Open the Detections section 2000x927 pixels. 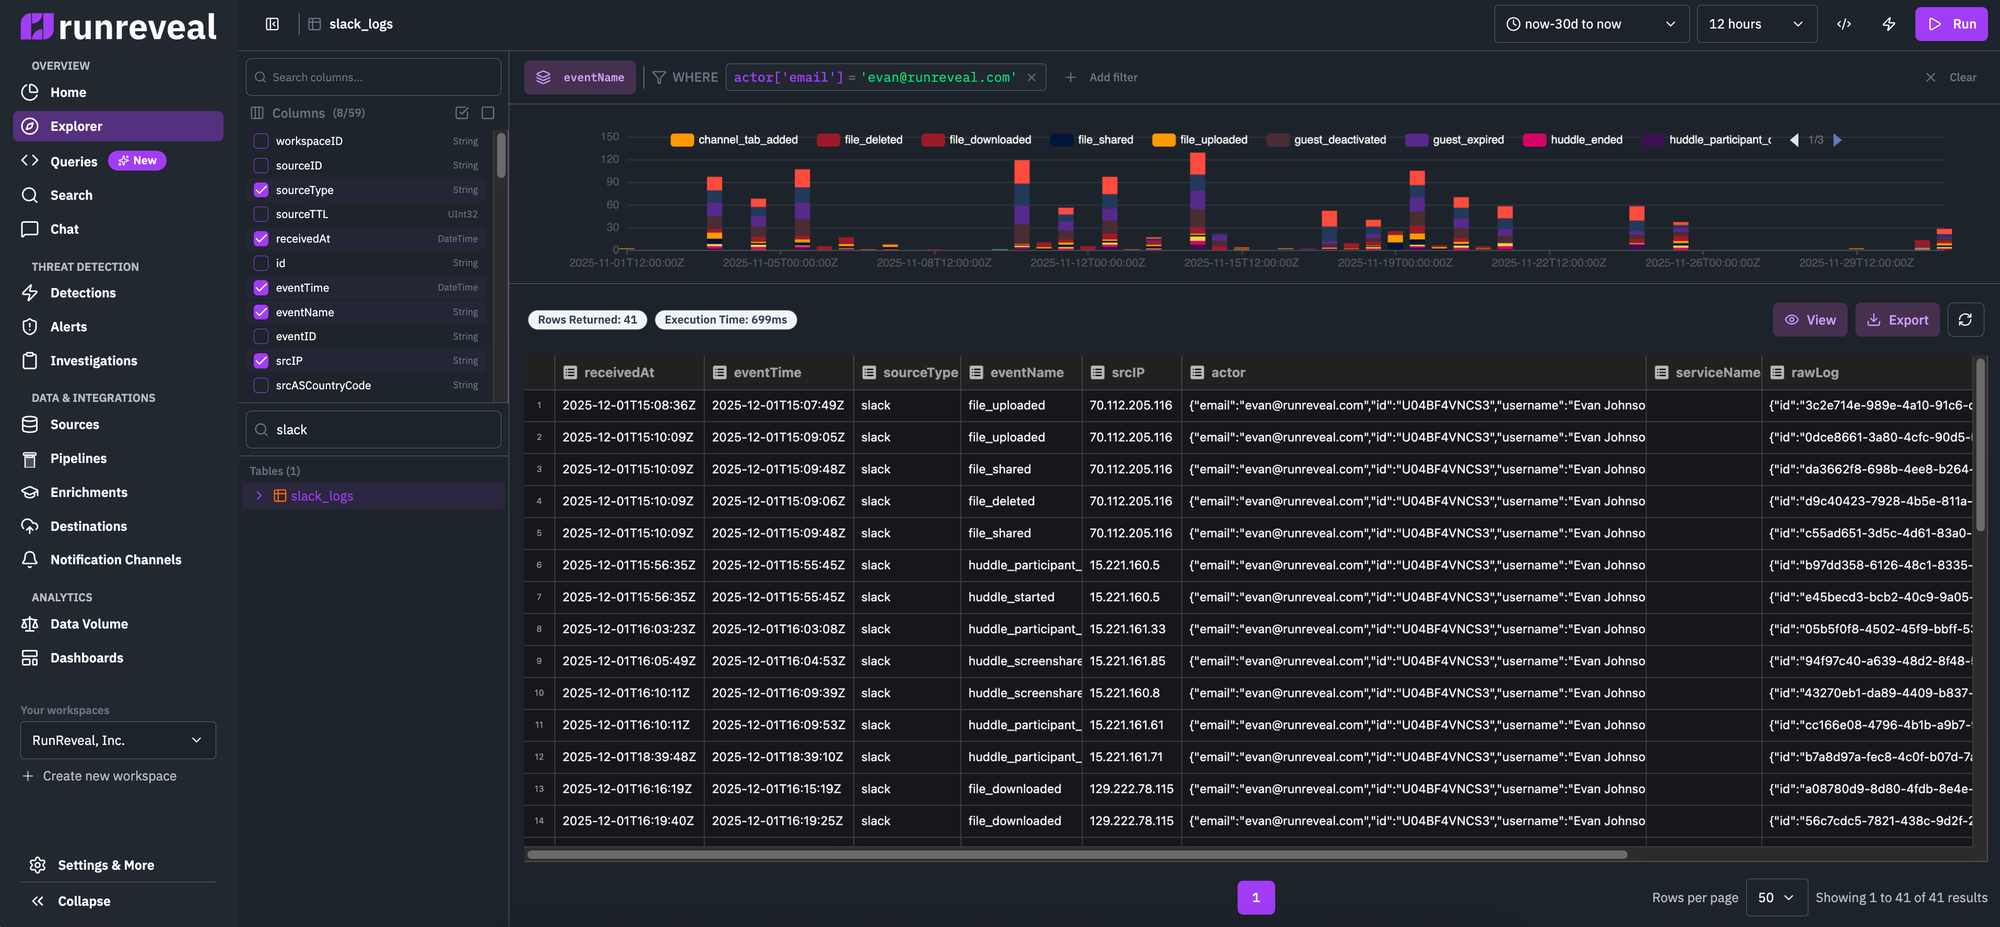[x=82, y=292]
